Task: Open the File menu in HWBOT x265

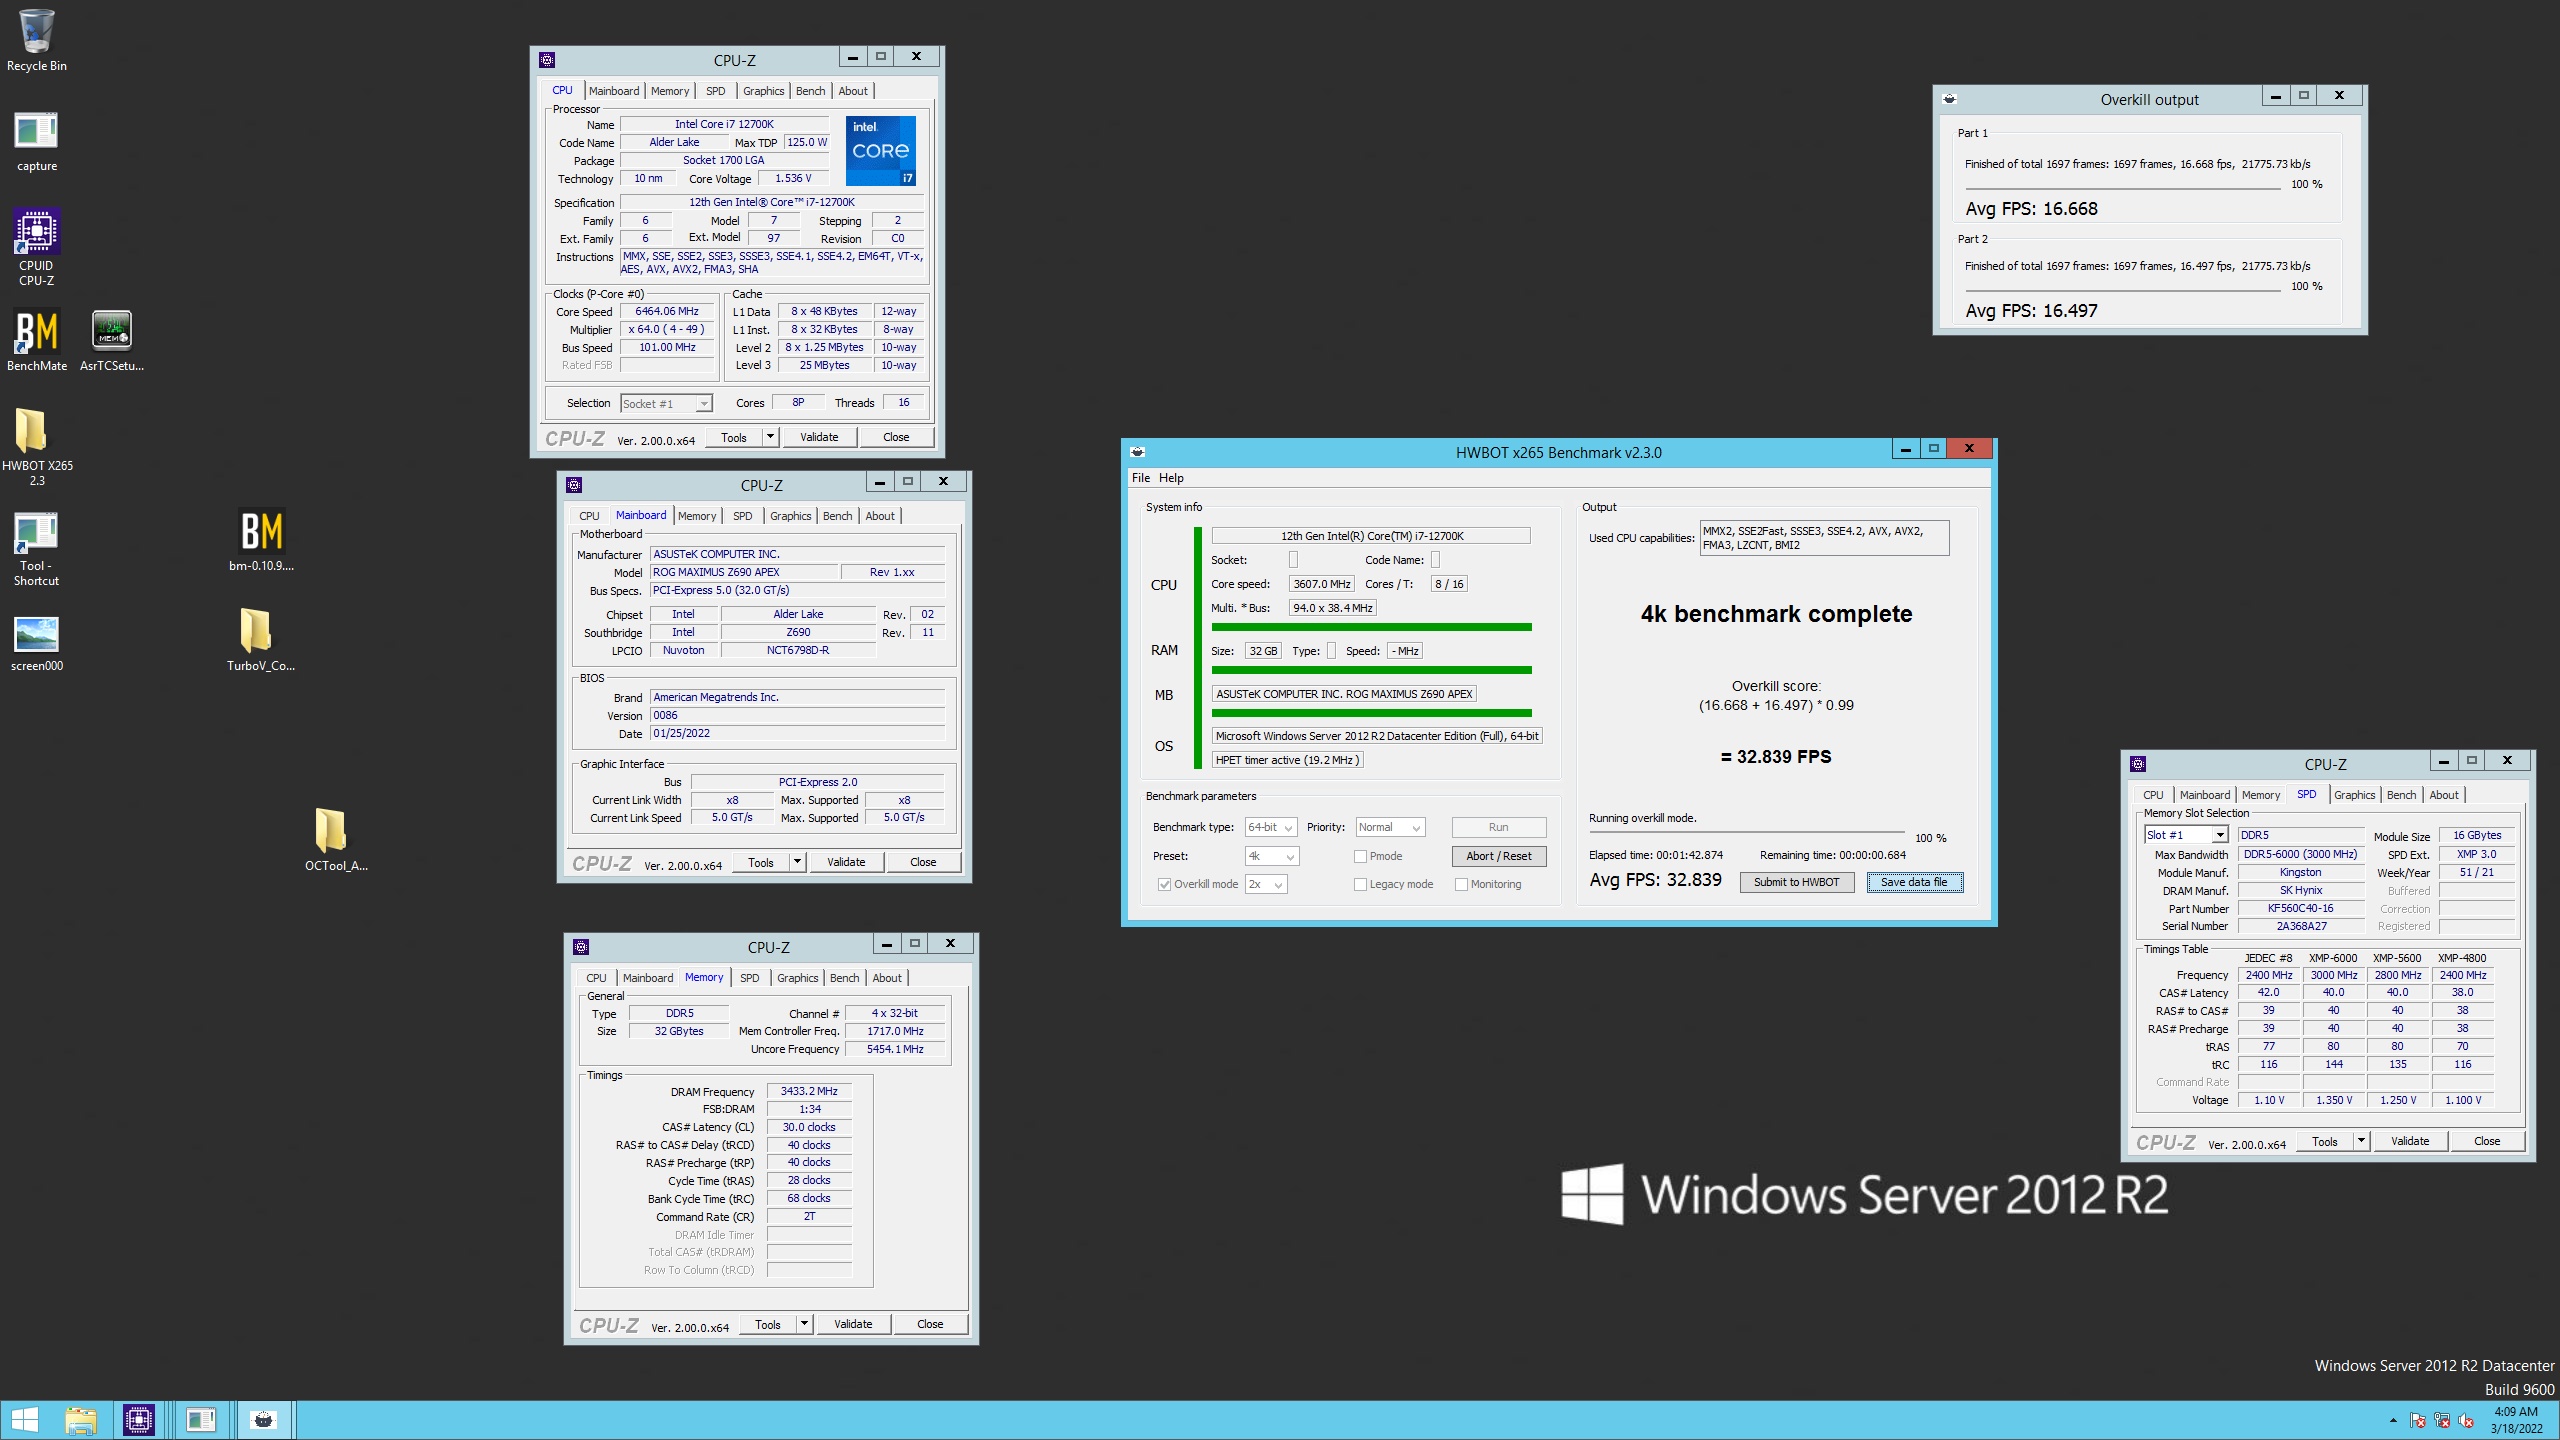Action: click(x=1140, y=478)
